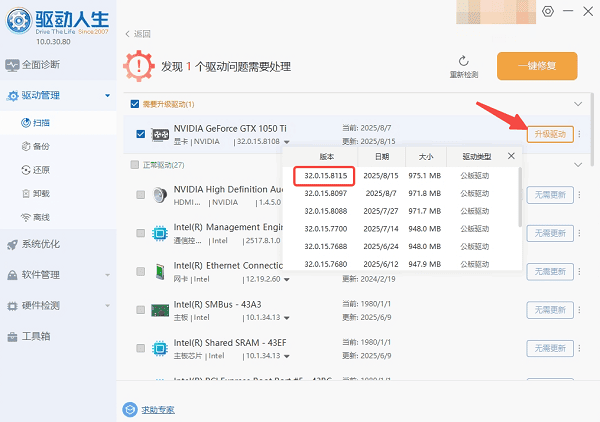Collapse the 需要升级驱动 section chevron
This screenshot has height=422, width=600.
[x=577, y=104]
